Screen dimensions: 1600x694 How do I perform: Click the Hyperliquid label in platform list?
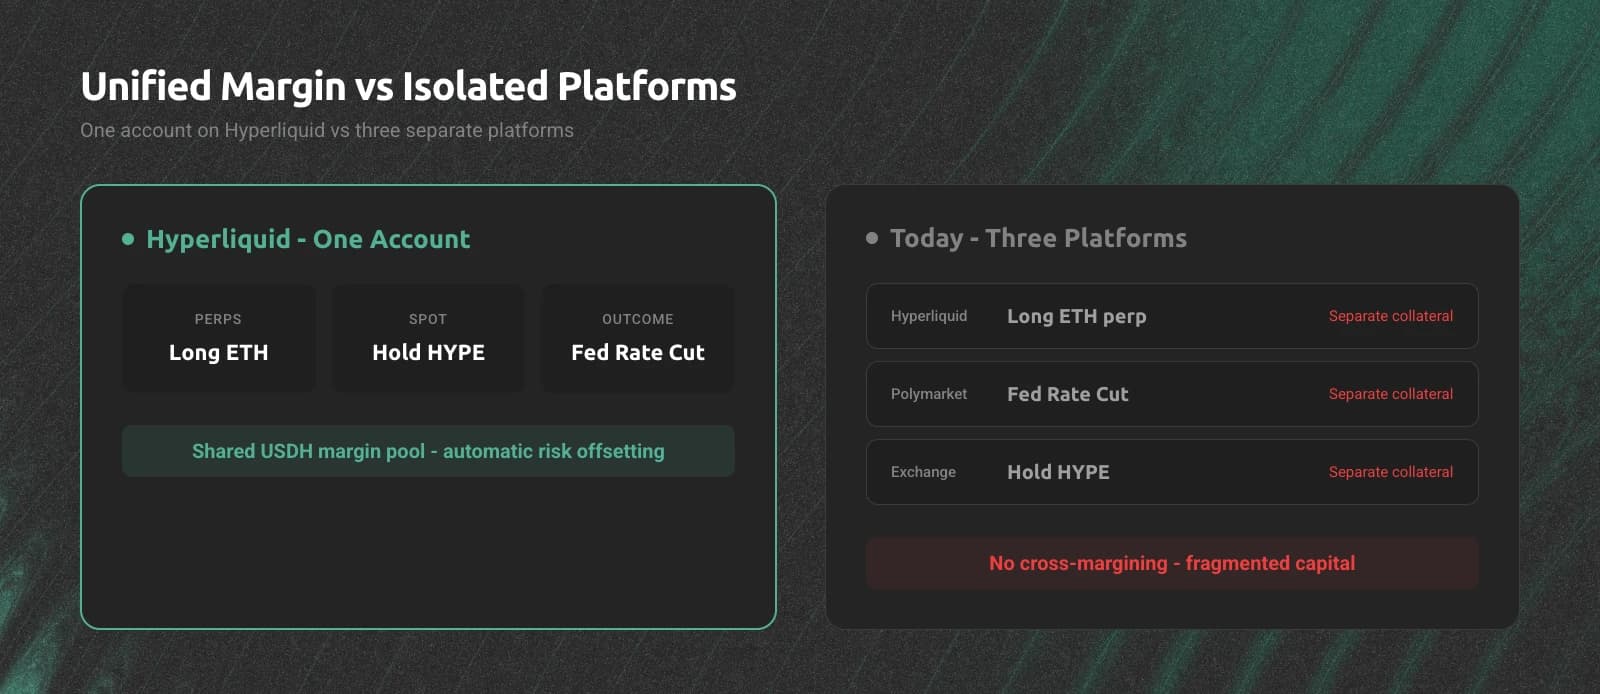[x=929, y=316]
